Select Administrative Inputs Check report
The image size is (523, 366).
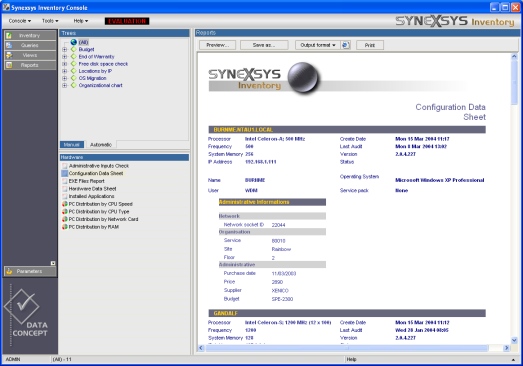coord(99,166)
